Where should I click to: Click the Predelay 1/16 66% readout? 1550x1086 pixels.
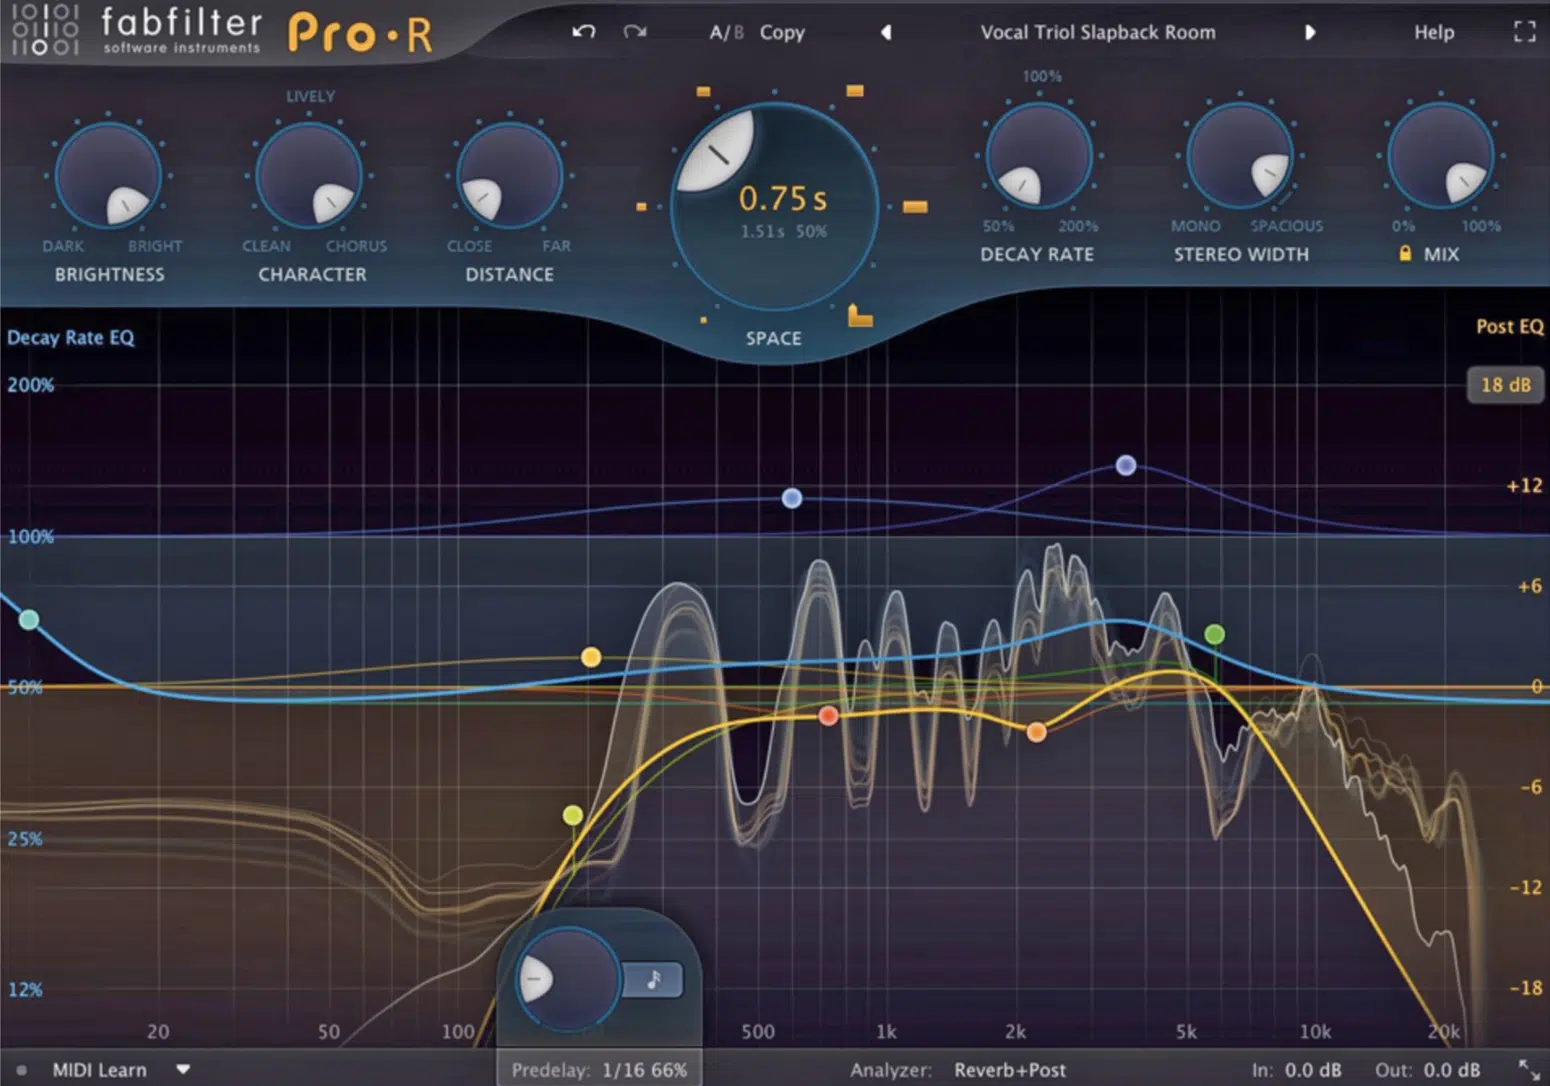click(599, 1070)
